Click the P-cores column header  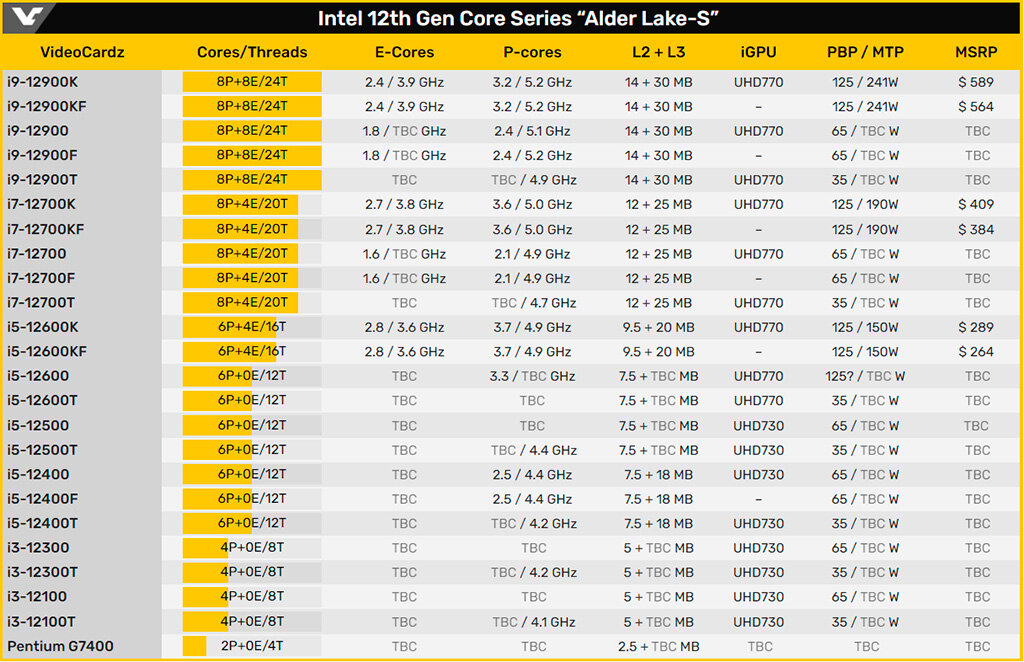tap(532, 52)
